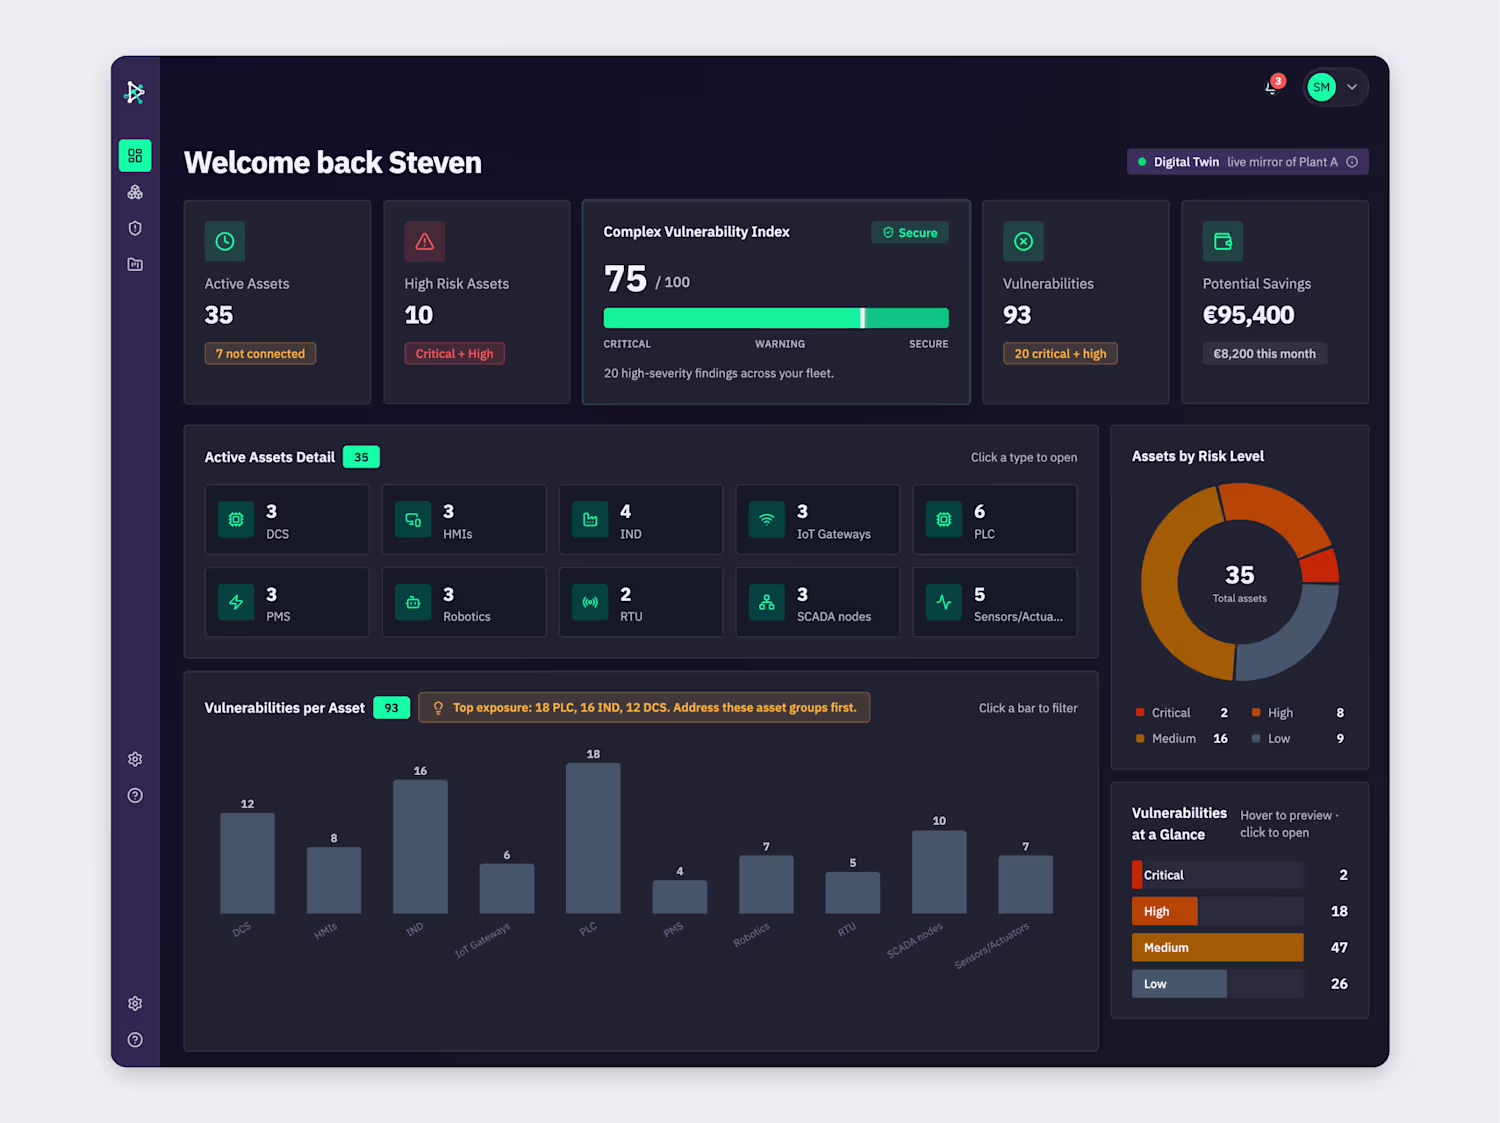
Task: Click the Potential Savings wallet icon
Action: point(1222,241)
